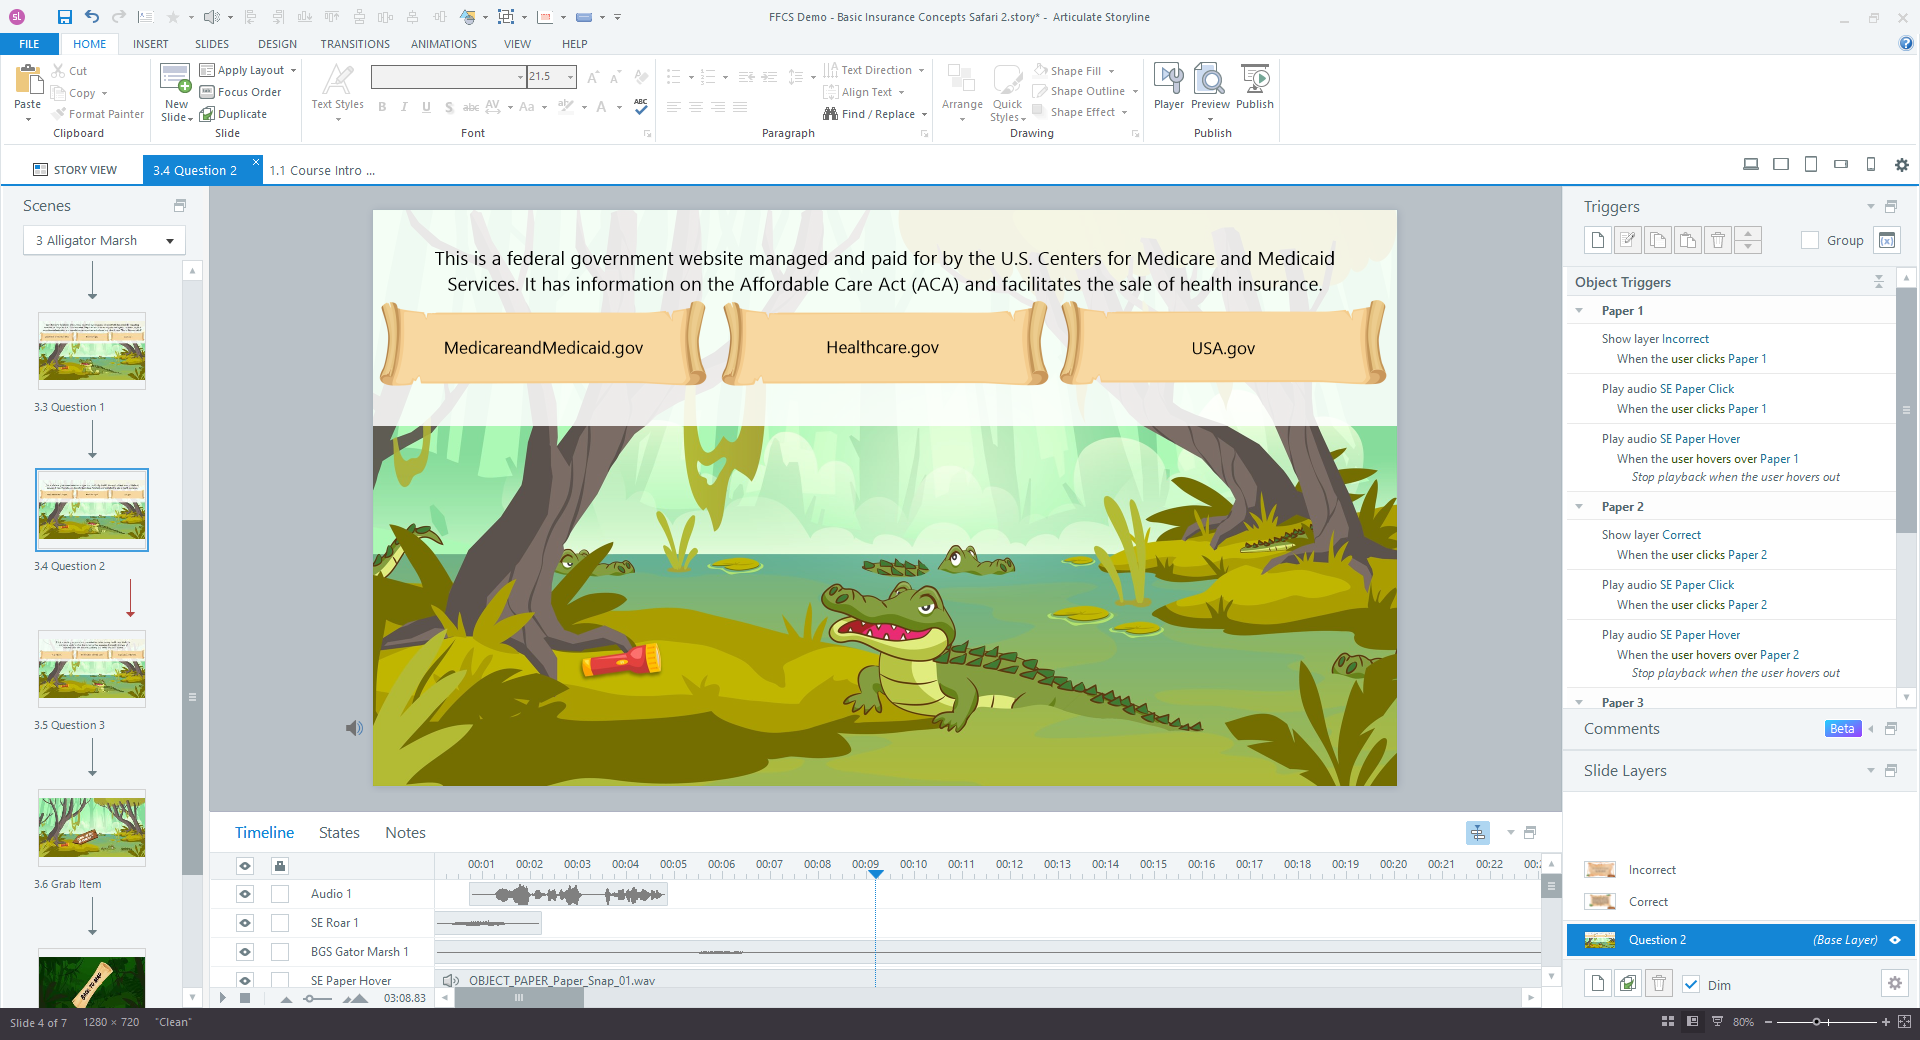Open stage settings gear icon
This screenshot has height=1040, width=1920.
pyautogui.click(x=1902, y=165)
